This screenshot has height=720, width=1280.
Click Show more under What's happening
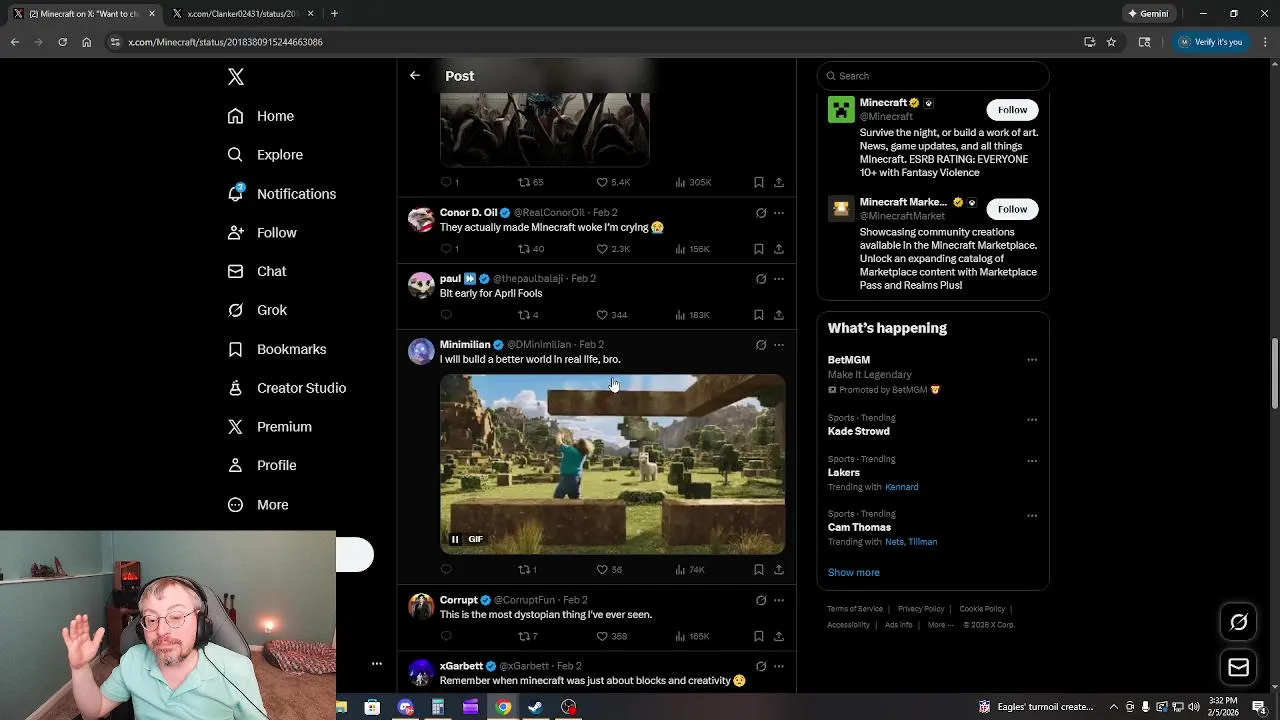click(853, 573)
